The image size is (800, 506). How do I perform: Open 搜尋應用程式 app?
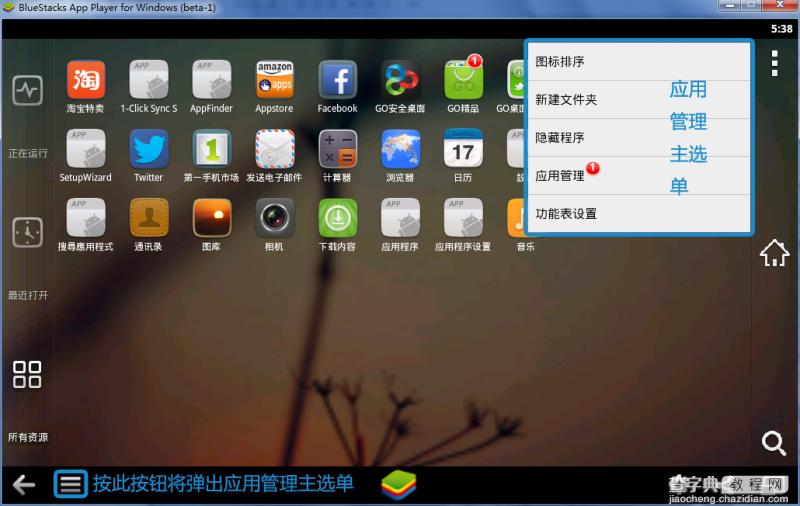[86, 218]
